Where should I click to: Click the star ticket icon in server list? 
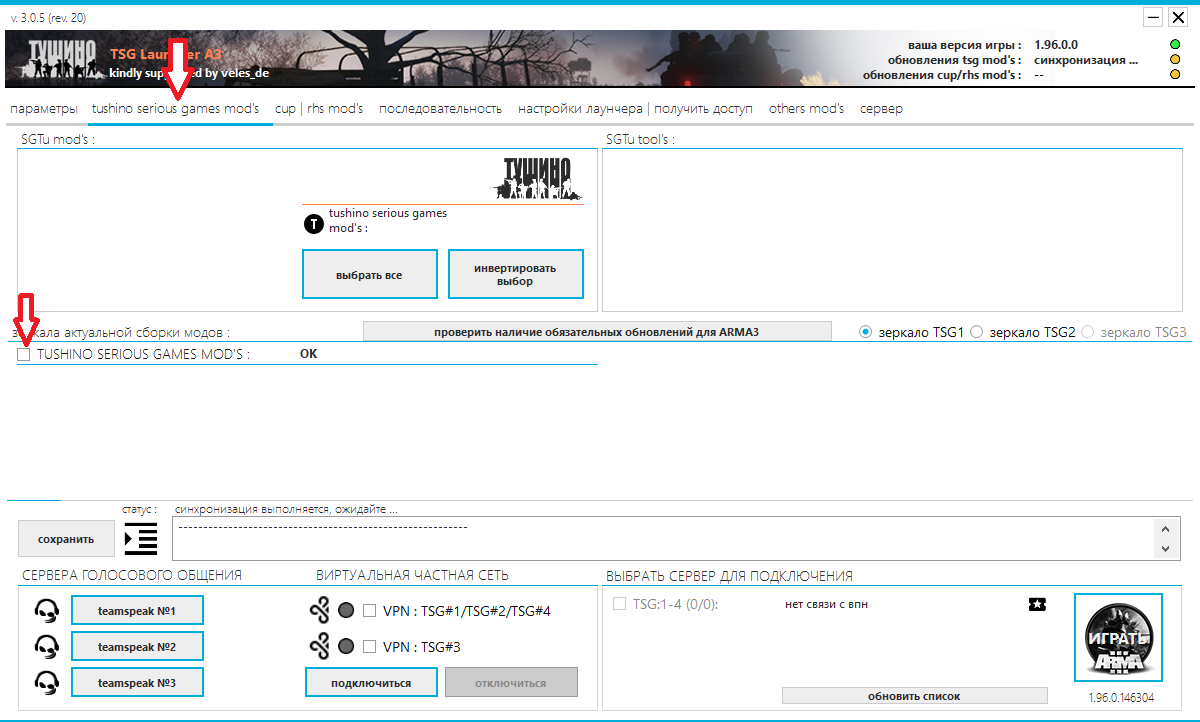point(1037,604)
